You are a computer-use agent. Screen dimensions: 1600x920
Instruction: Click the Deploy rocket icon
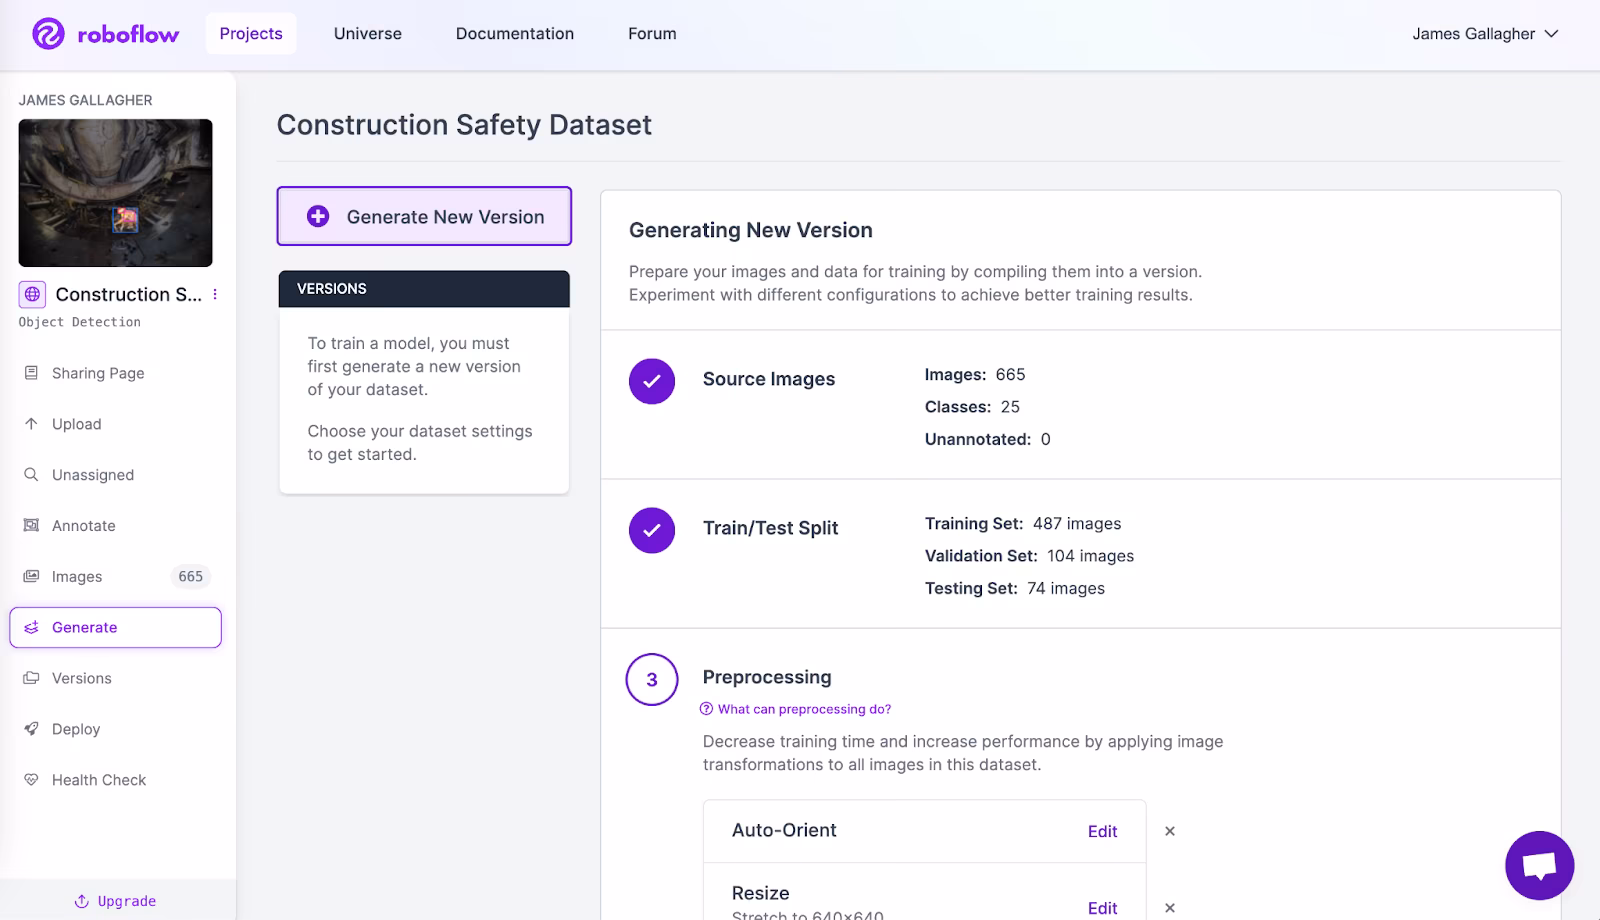pyautogui.click(x=32, y=729)
